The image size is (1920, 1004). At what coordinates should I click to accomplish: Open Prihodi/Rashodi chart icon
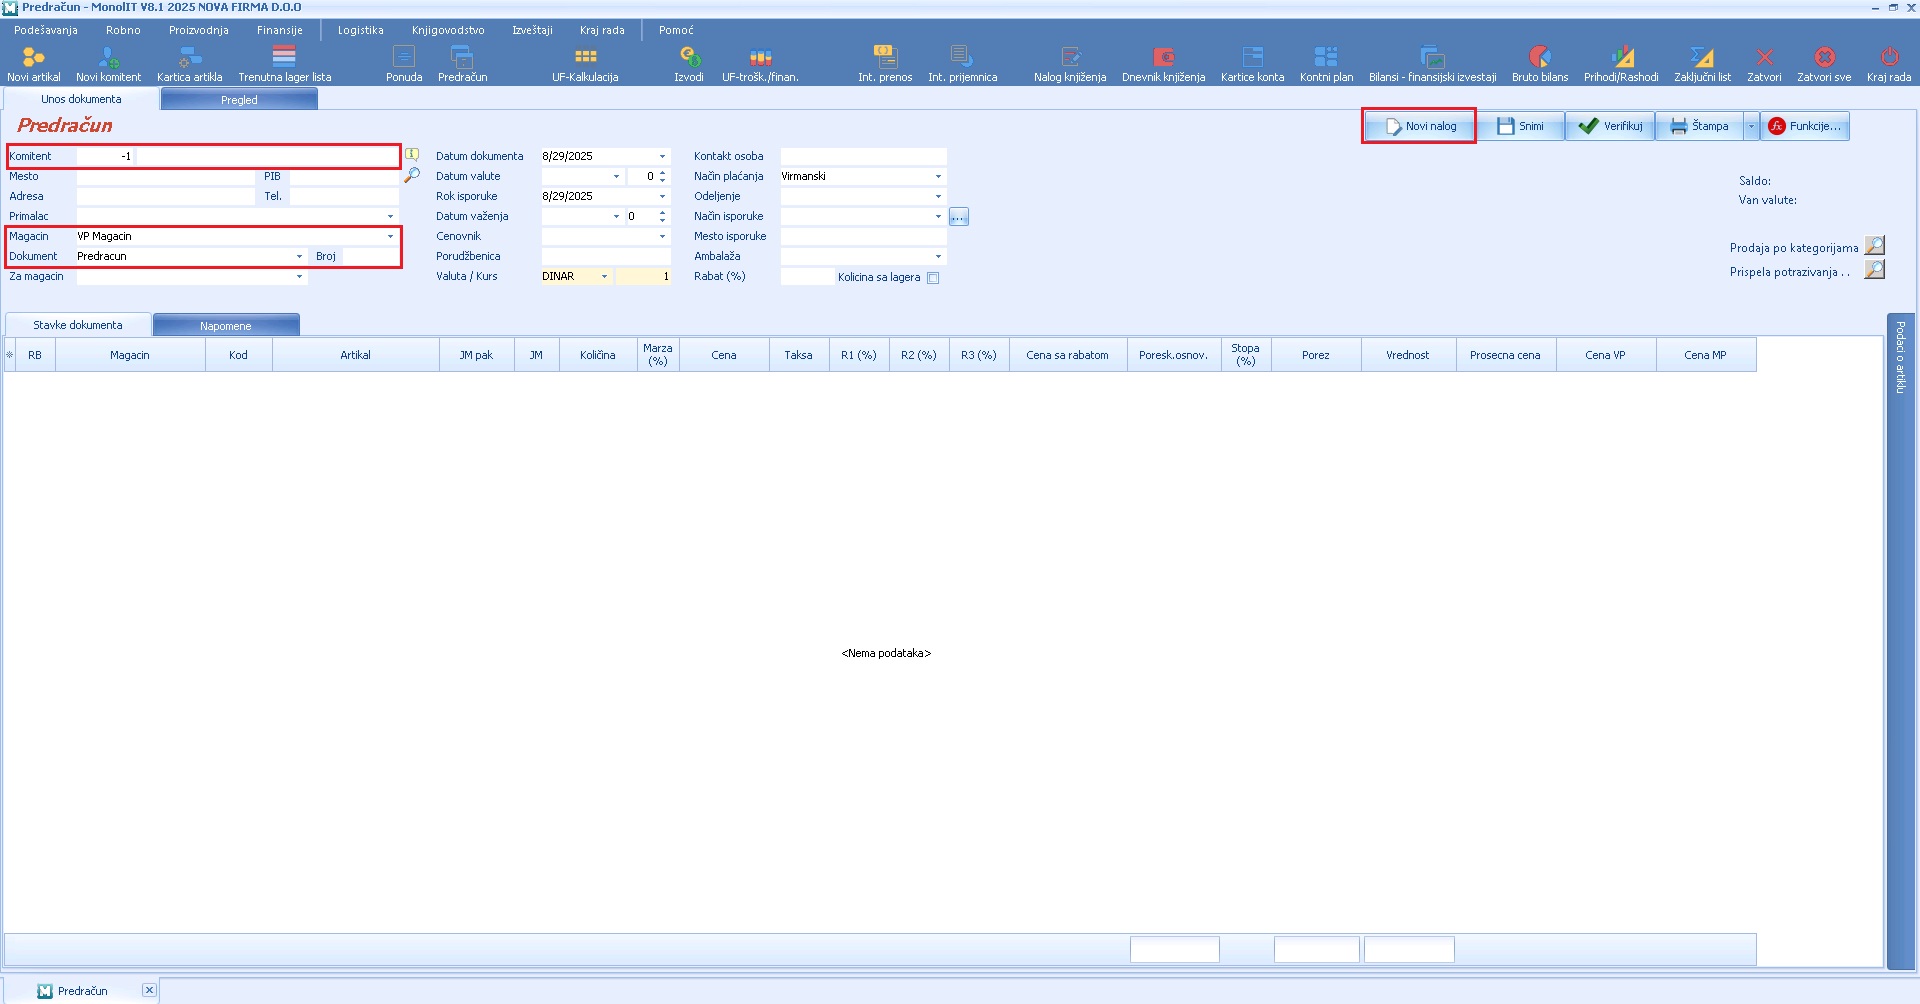[x=1621, y=63]
